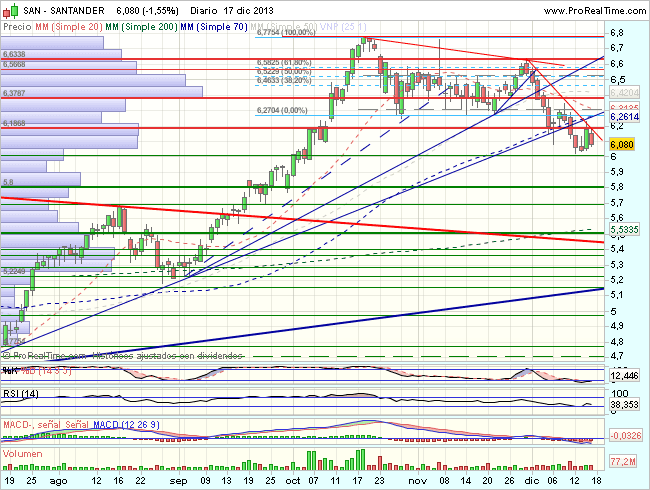The image size is (650, 490).
Task: Select the RSI (14) indicator label
Action: coord(20,393)
